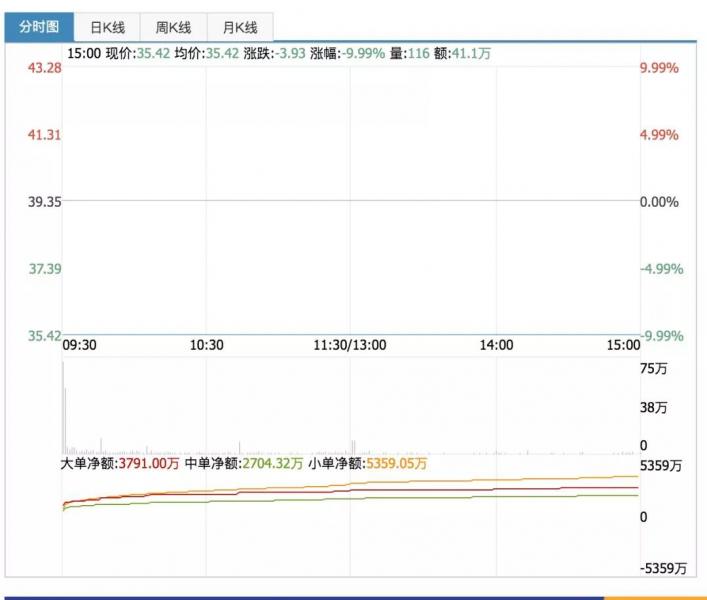
Task: Click the 09:30 opening time marker
Action: pyautogui.click(x=78, y=345)
